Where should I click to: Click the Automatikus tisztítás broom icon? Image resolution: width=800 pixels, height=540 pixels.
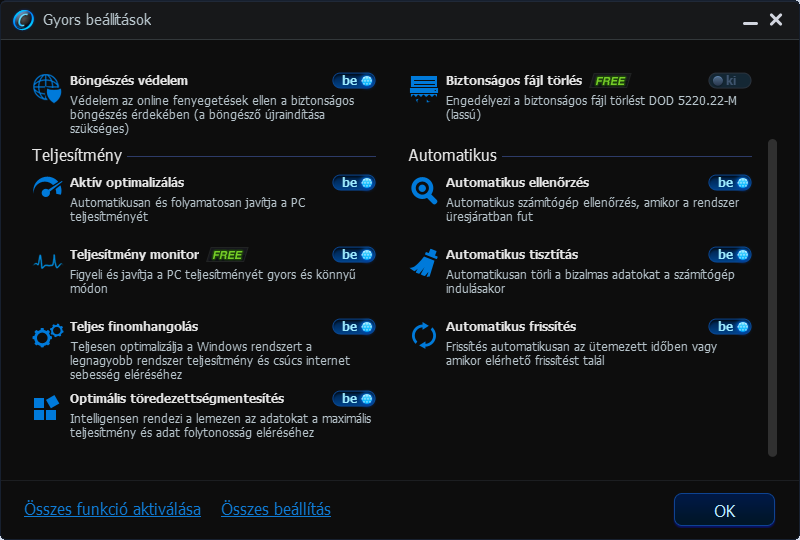click(x=424, y=263)
